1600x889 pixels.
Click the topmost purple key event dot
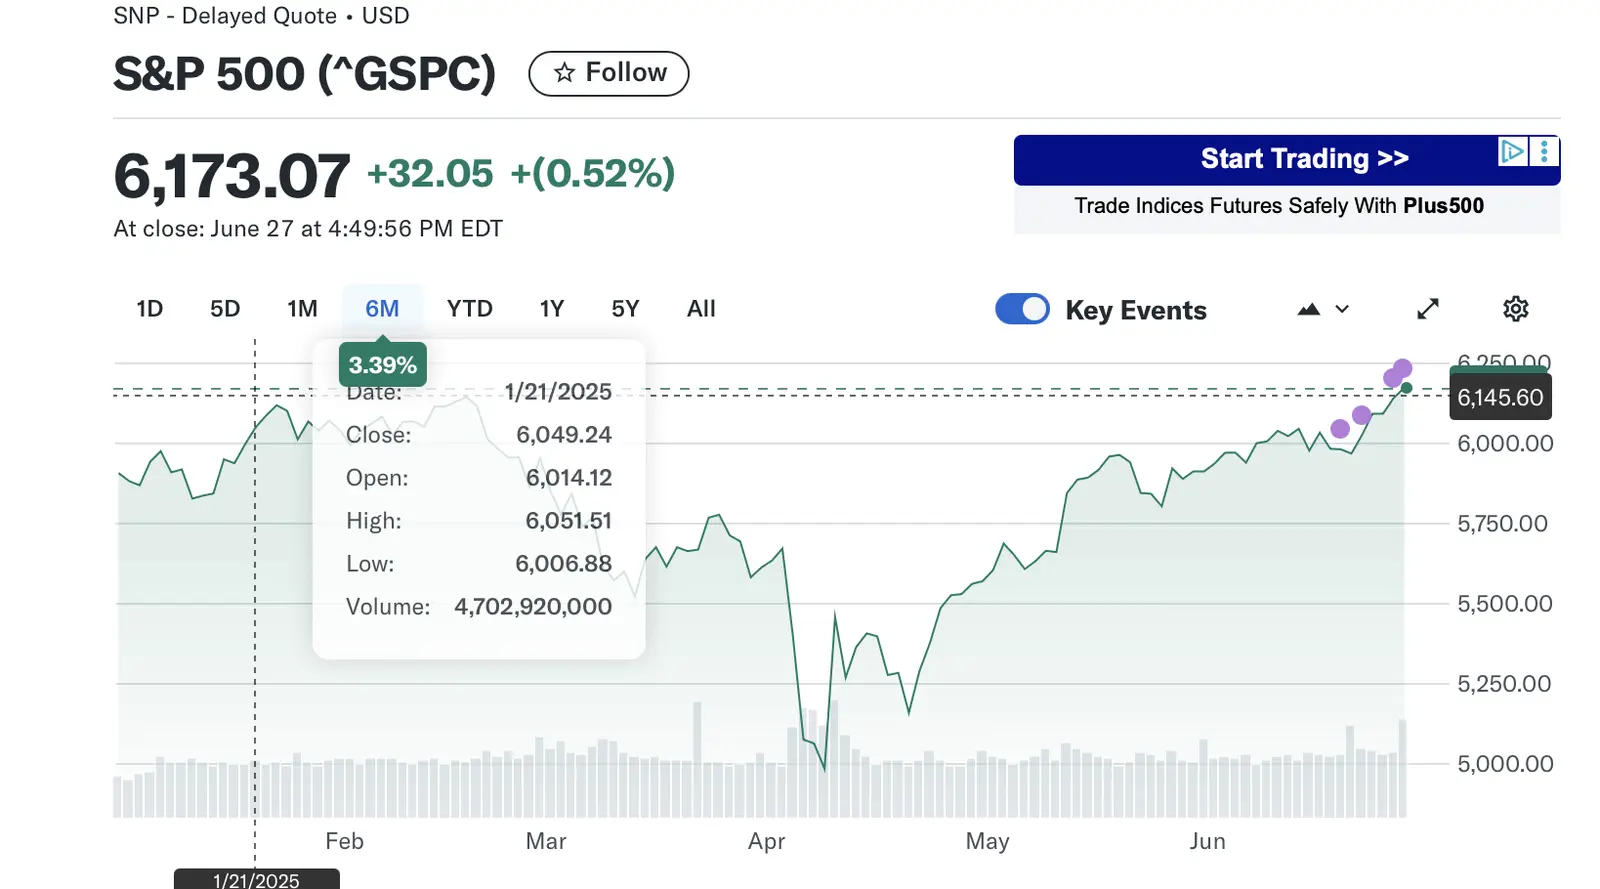tap(1403, 368)
